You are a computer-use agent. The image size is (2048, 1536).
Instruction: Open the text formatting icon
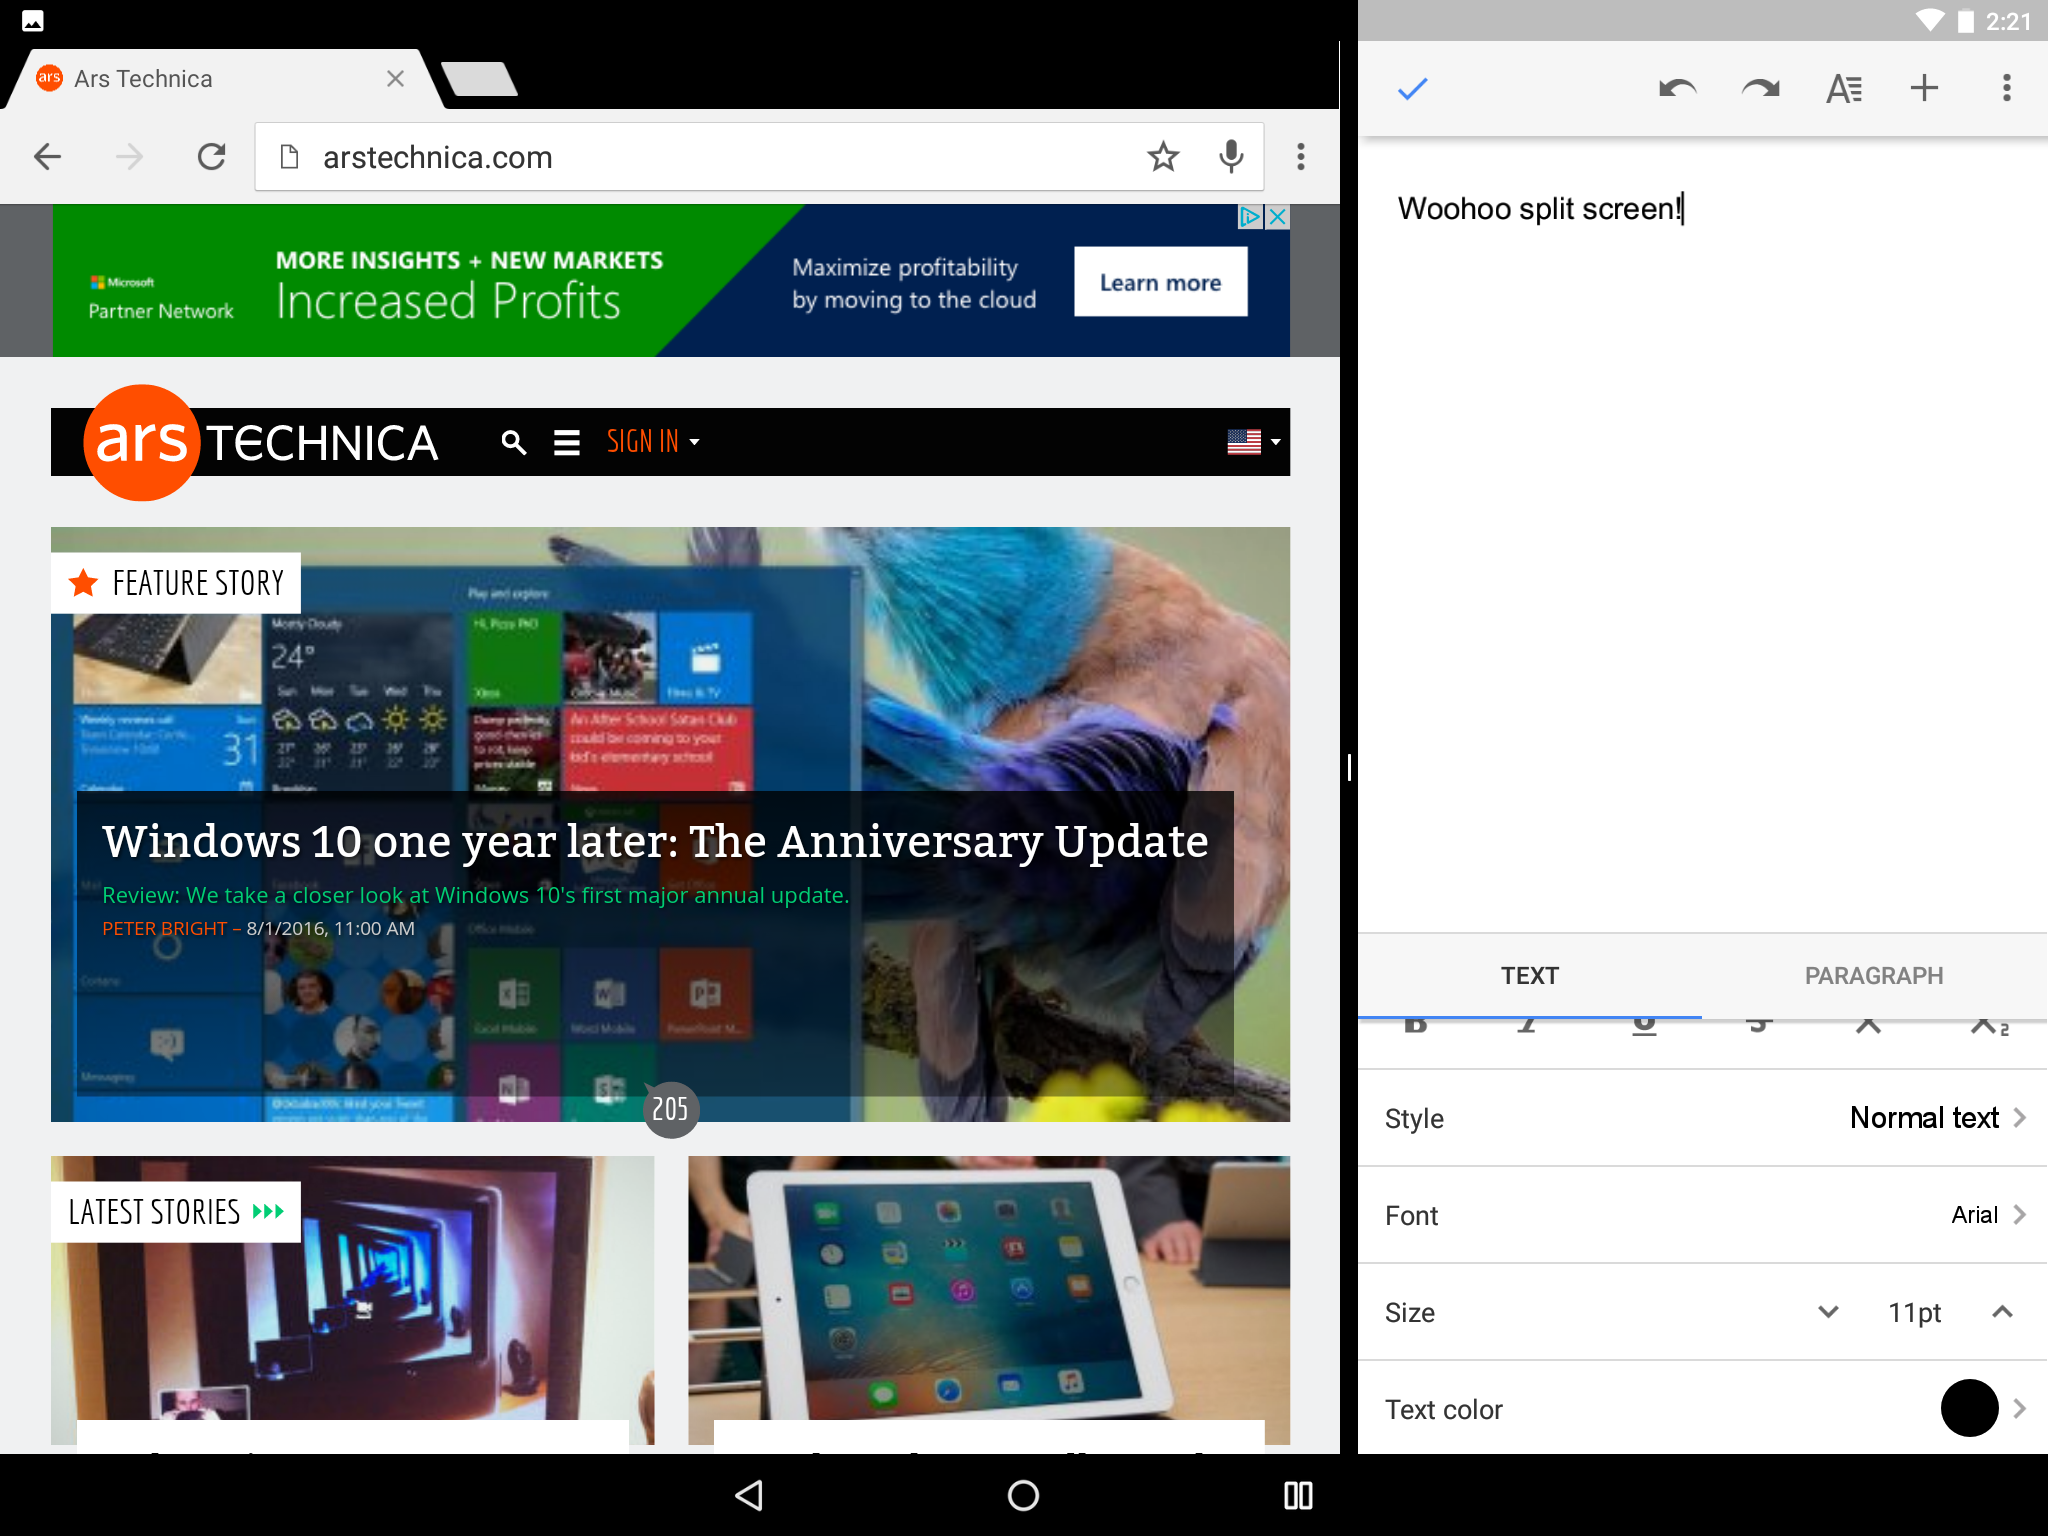pos(1843,89)
